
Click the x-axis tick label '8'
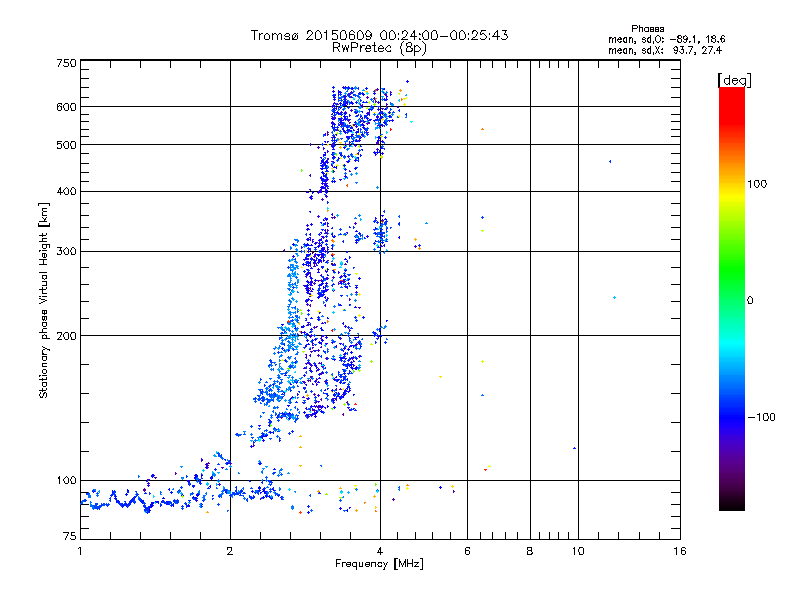[530, 551]
